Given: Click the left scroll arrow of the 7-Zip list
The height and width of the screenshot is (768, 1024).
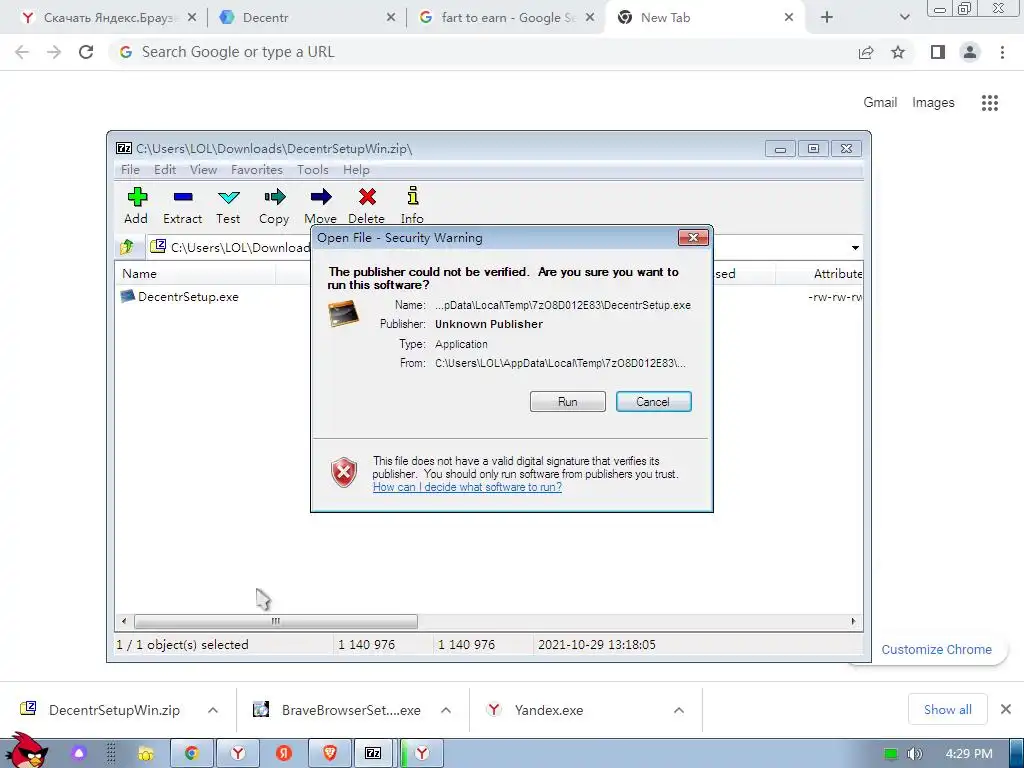Looking at the screenshot, I should pyautogui.click(x=124, y=621).
